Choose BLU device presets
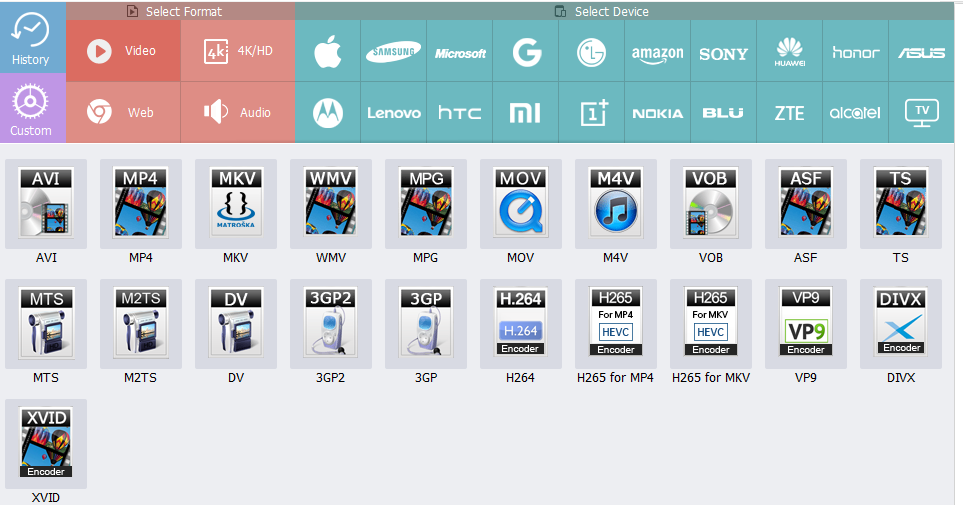The width and height of the screenshot is (963, 505). [x=723, y=112]
